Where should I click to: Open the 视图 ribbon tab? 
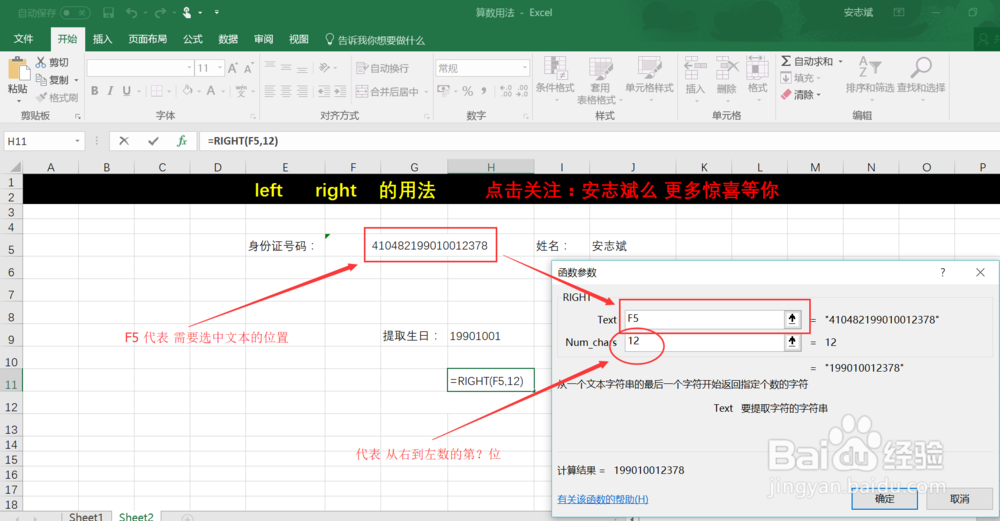(x=298, y=40)
